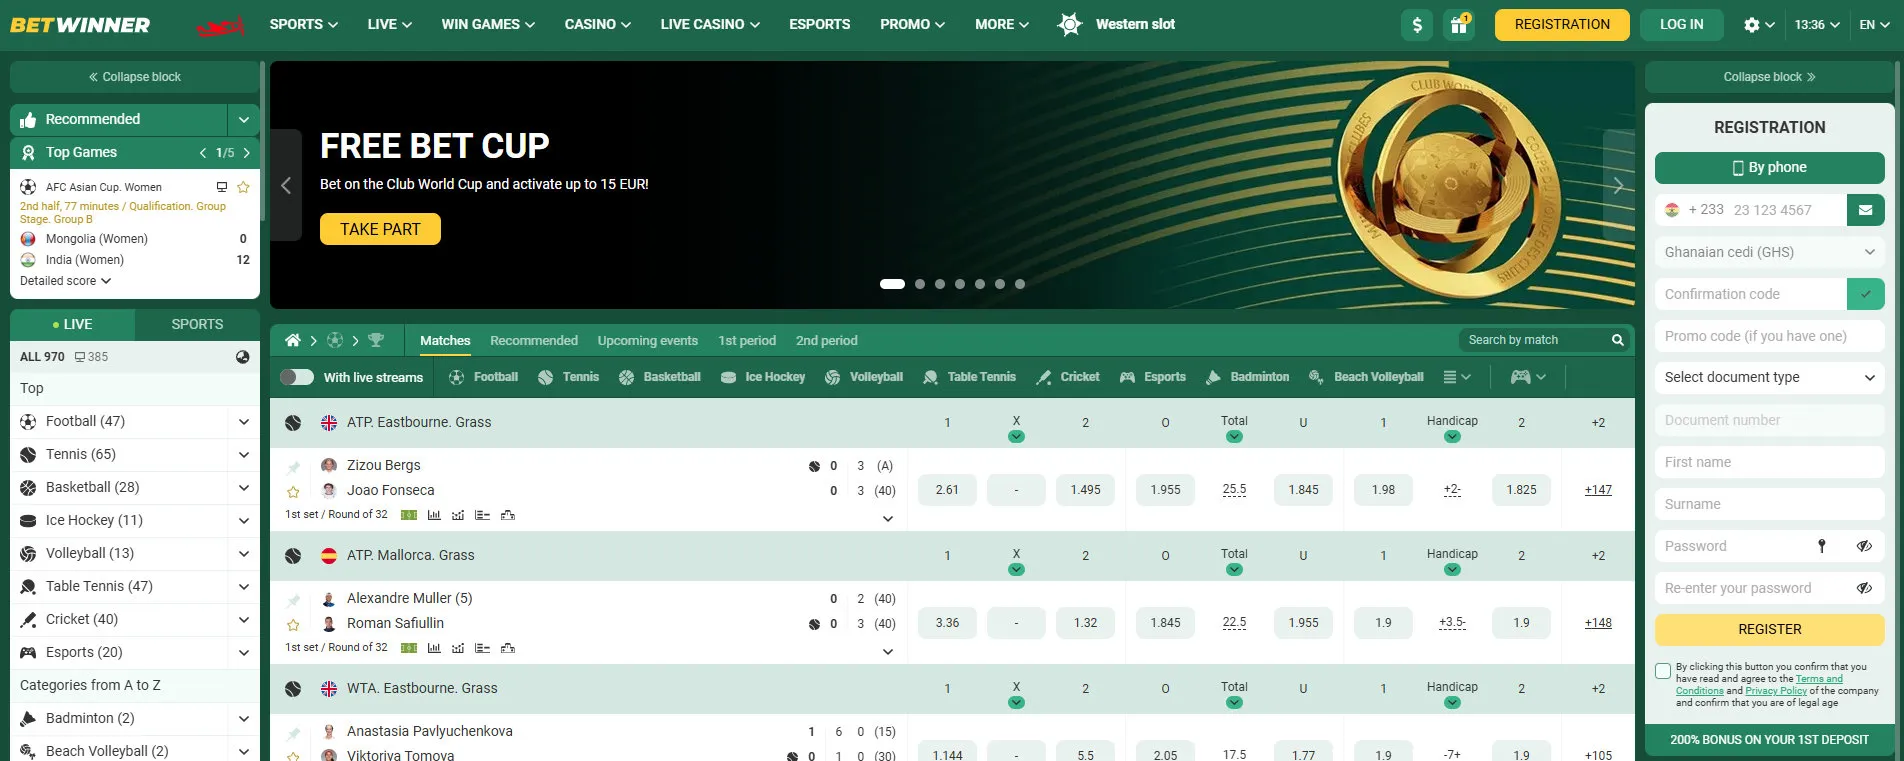
Task: Filter by Ice Hockey in sports bar
Action: click(762, 377)
